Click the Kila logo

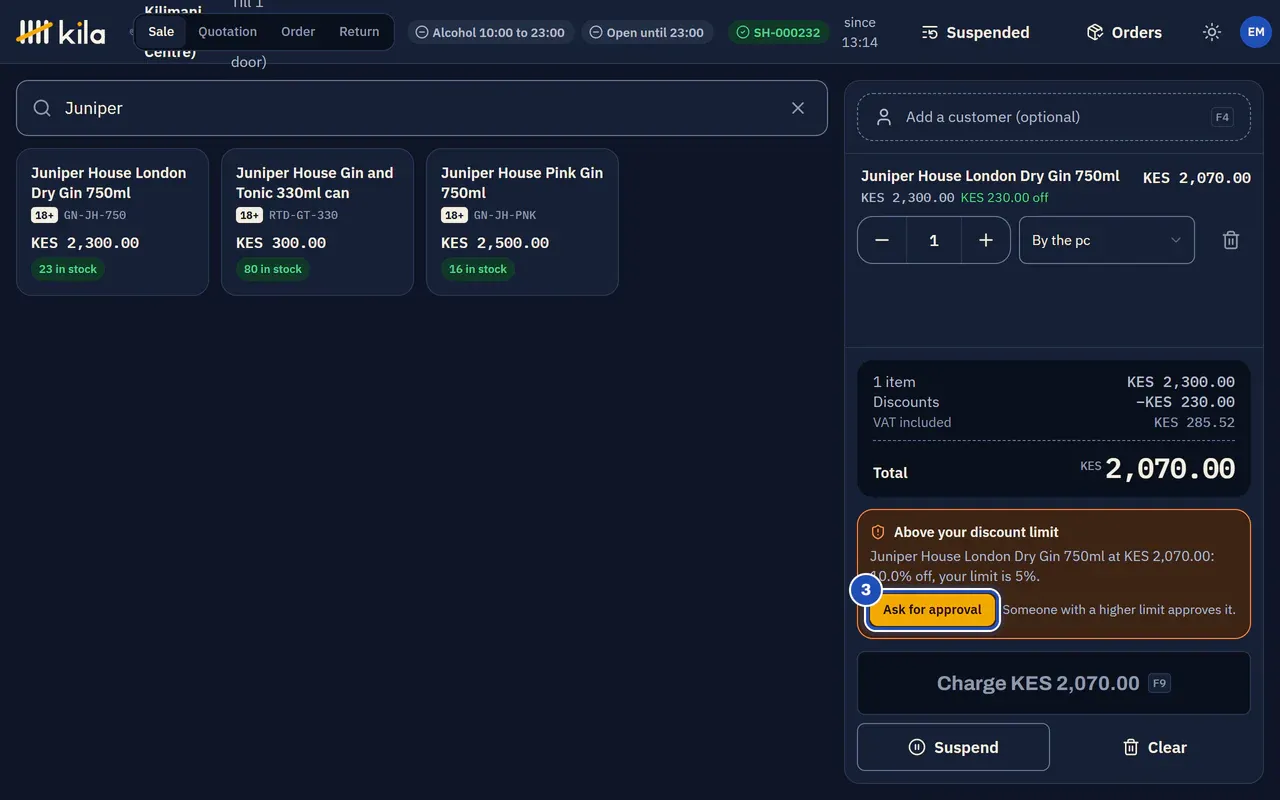61,32
